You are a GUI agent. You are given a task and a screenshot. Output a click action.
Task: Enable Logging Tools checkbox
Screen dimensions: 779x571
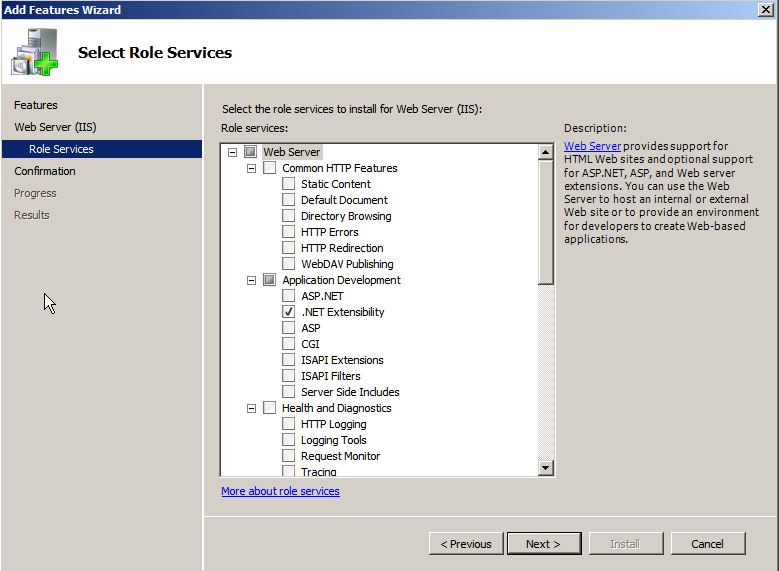pos(288,440)
